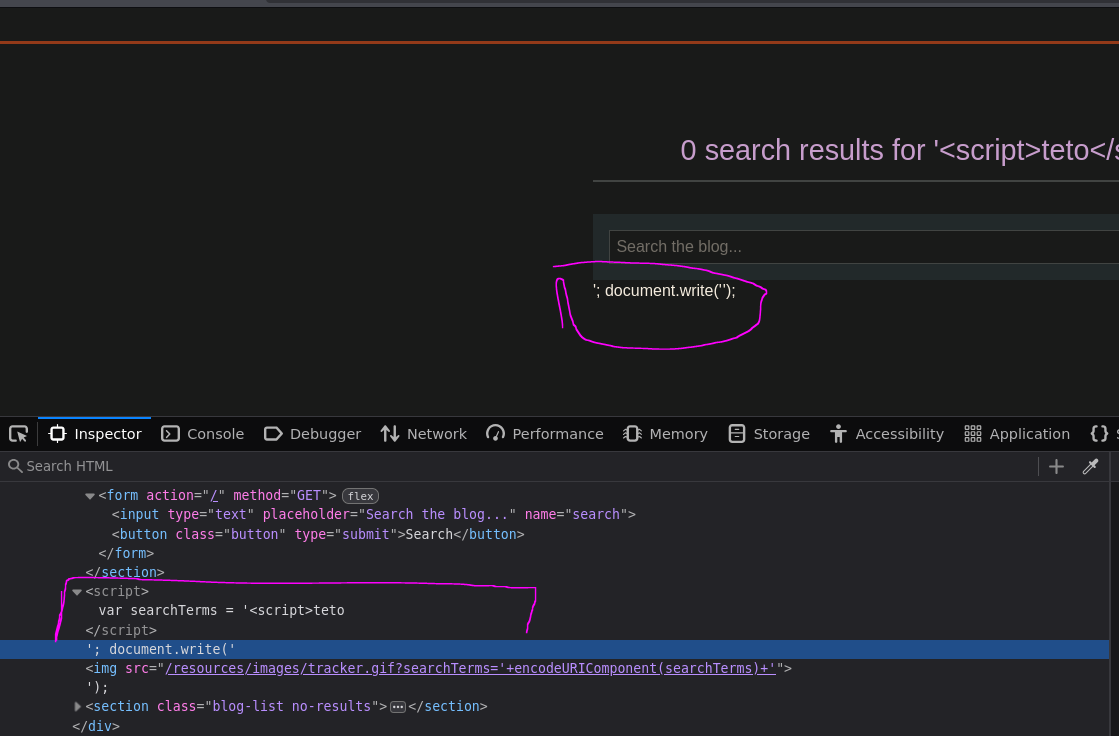The width and height of the screenshot is (1119, 736).
Task: Select the "');" text node line
Action: [x=97, y=687]
